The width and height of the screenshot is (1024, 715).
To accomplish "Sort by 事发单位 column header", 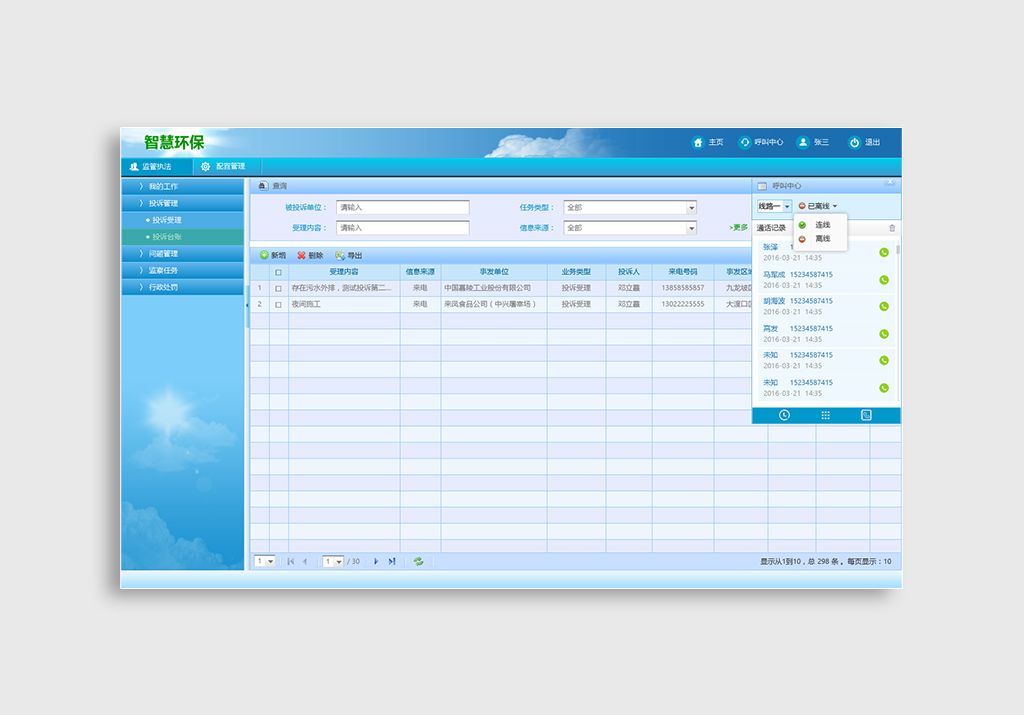I will [494, 272].
